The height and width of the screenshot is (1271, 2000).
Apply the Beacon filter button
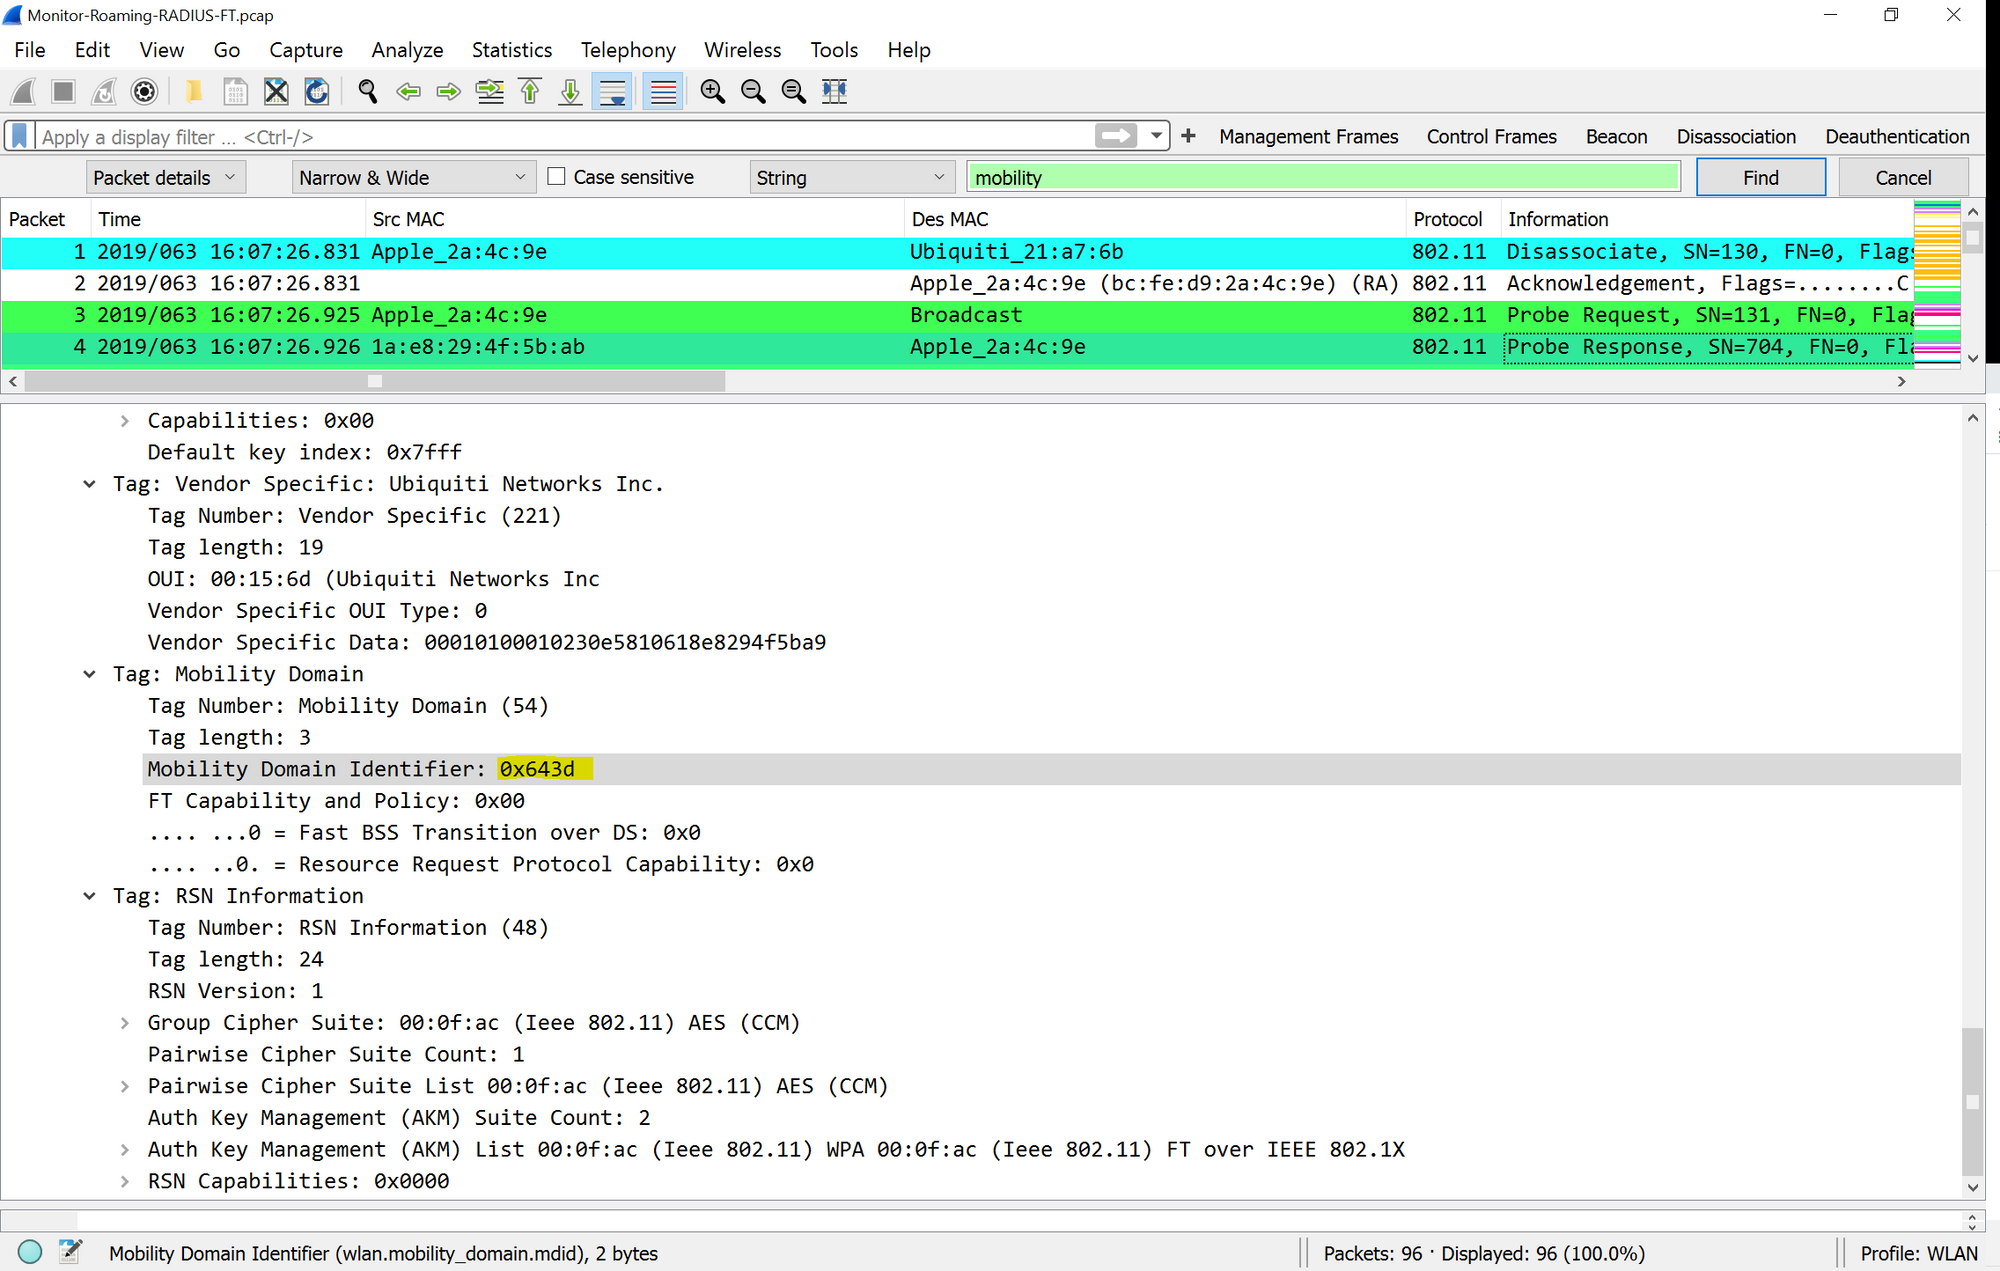(x=1616, y=137)
